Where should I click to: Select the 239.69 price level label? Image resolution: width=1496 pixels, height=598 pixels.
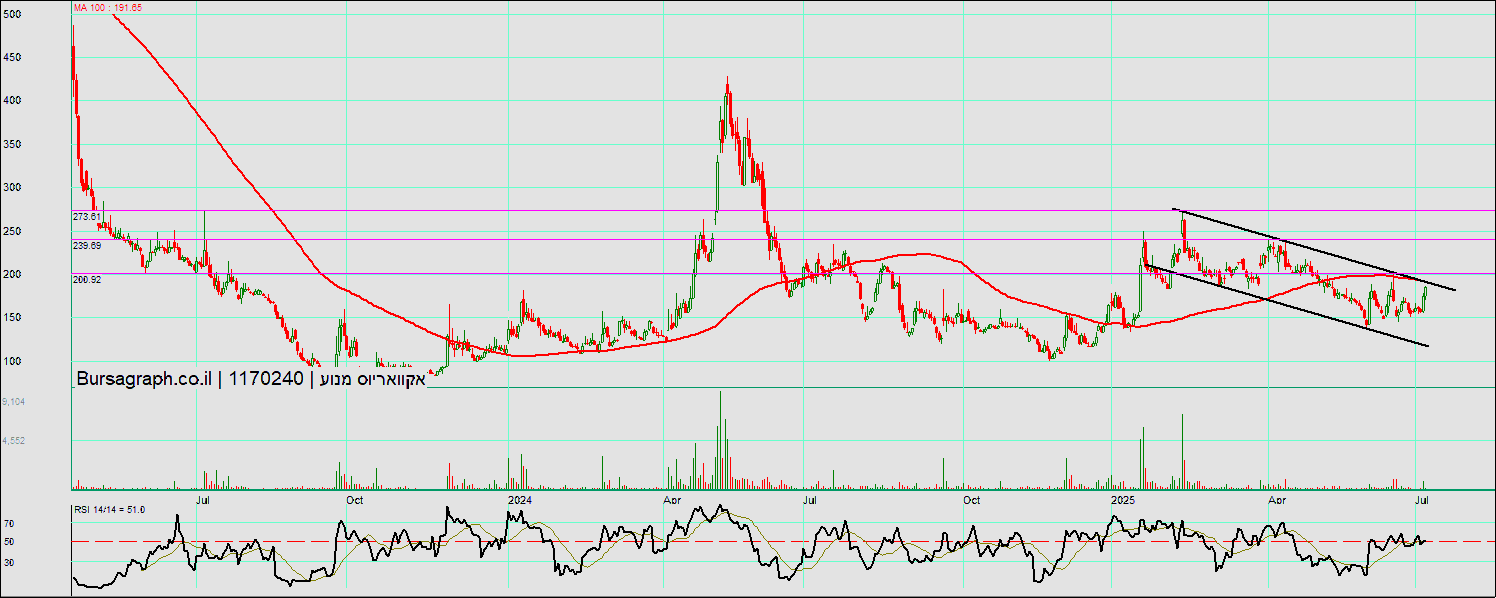pyautogui.click(x=87, y=245)
